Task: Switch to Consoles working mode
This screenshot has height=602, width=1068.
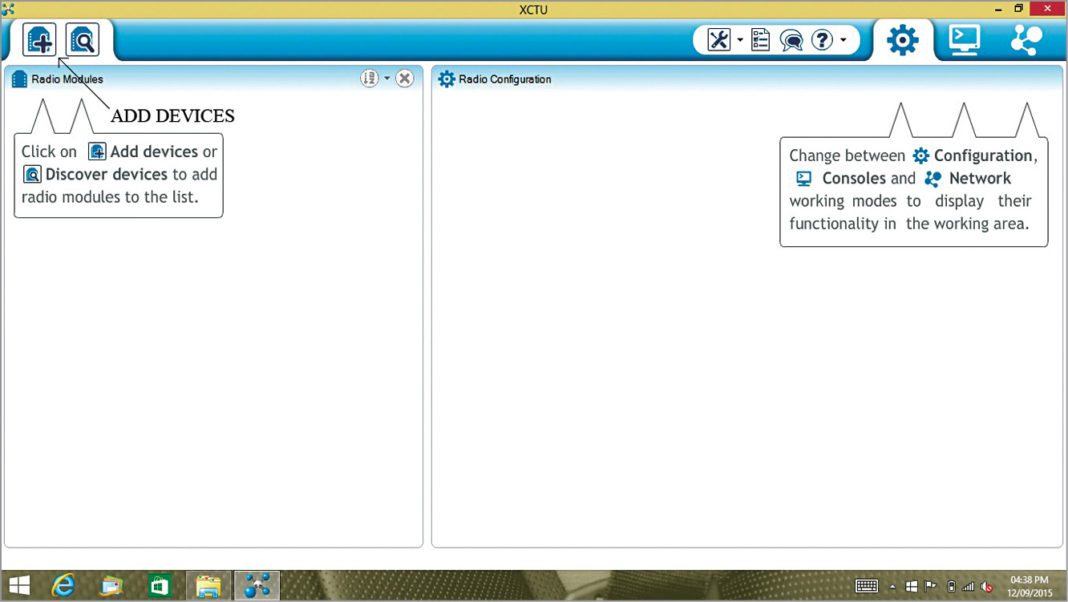Action: [x=962, y=39]
